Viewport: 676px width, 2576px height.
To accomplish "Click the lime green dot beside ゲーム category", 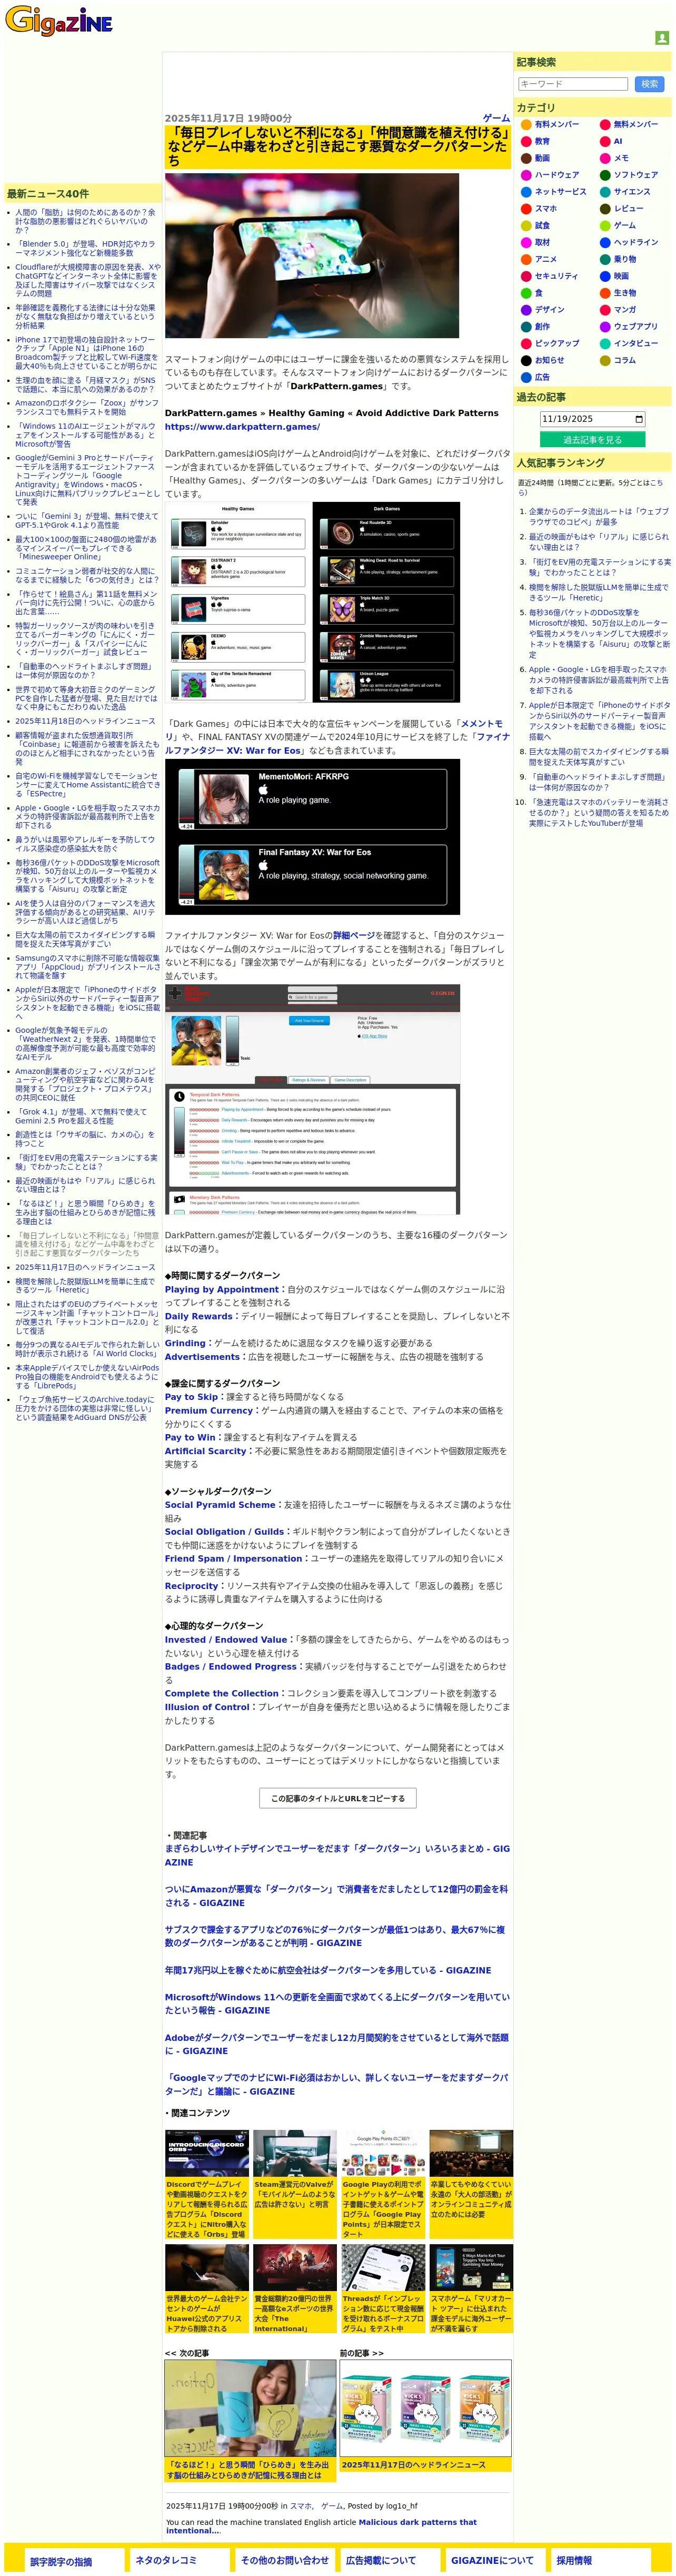I will [605, 226].
